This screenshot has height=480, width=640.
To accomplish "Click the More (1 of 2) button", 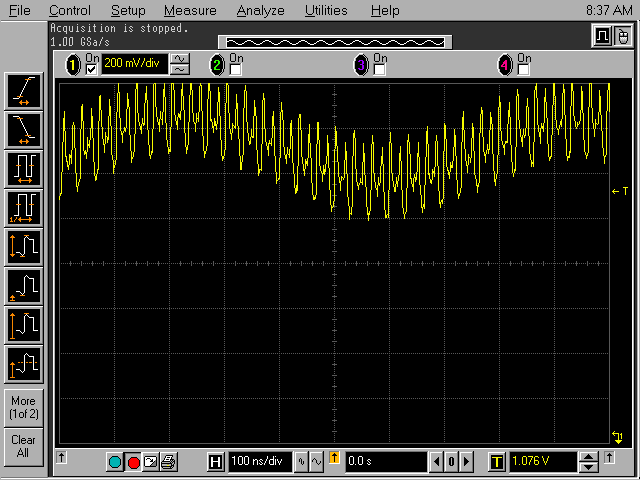I will [x=23, y=407].
